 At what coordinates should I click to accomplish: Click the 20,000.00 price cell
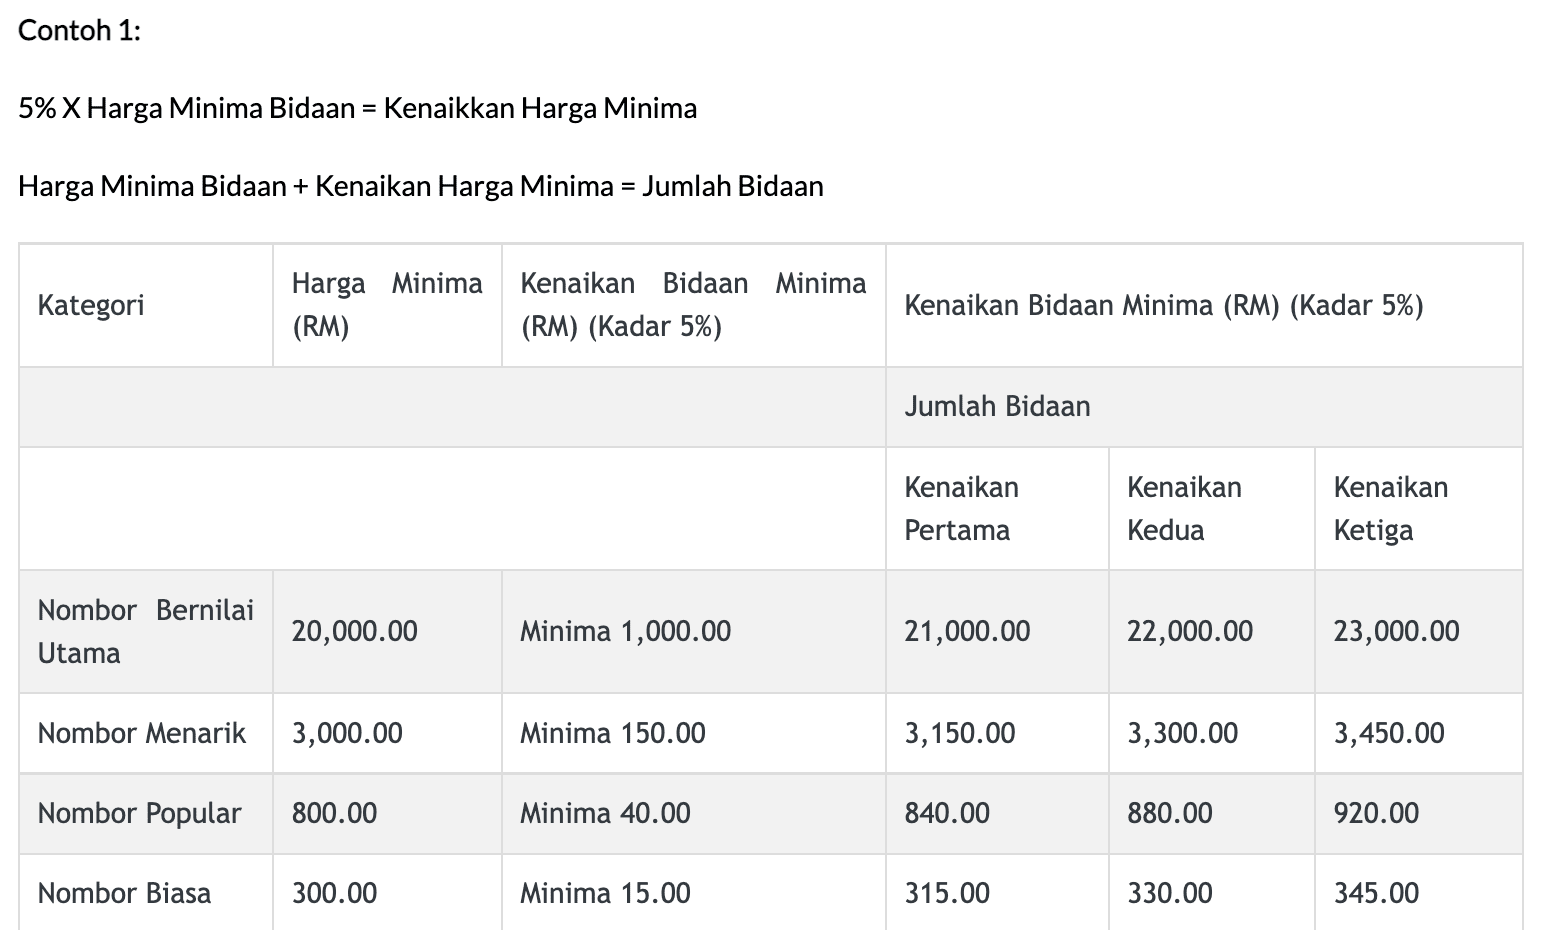tap(387, 631)
